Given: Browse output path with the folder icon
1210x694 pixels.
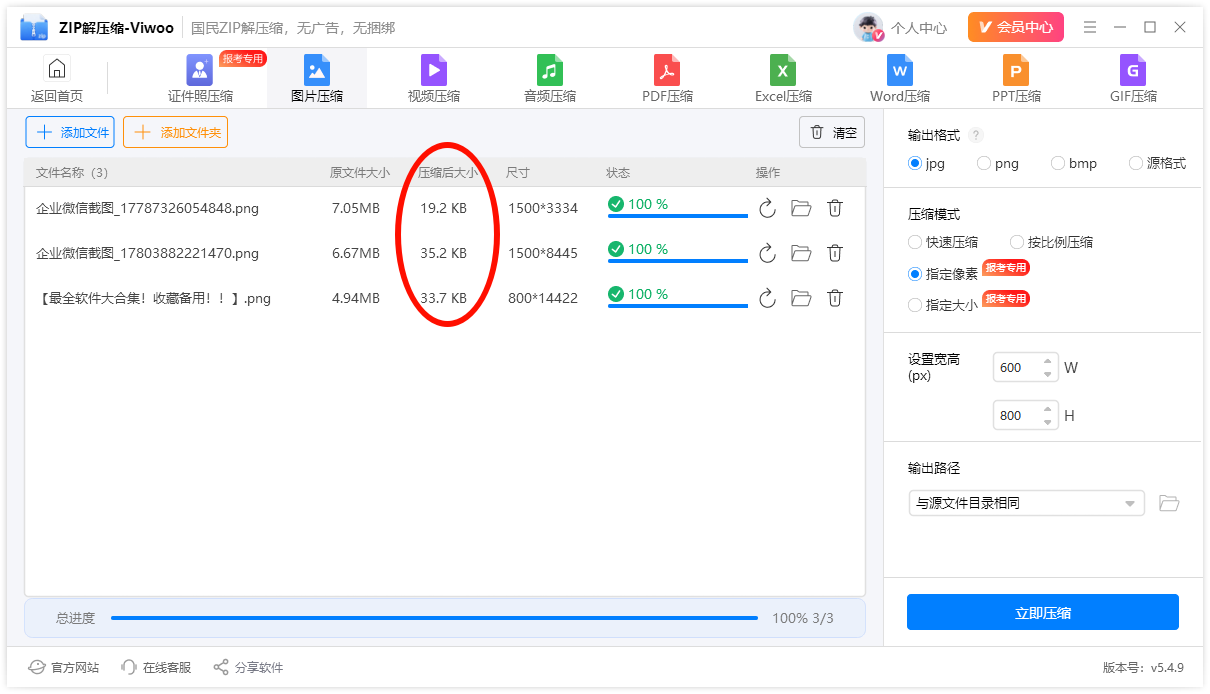Looking at the screenshot, I should 1169,503.
